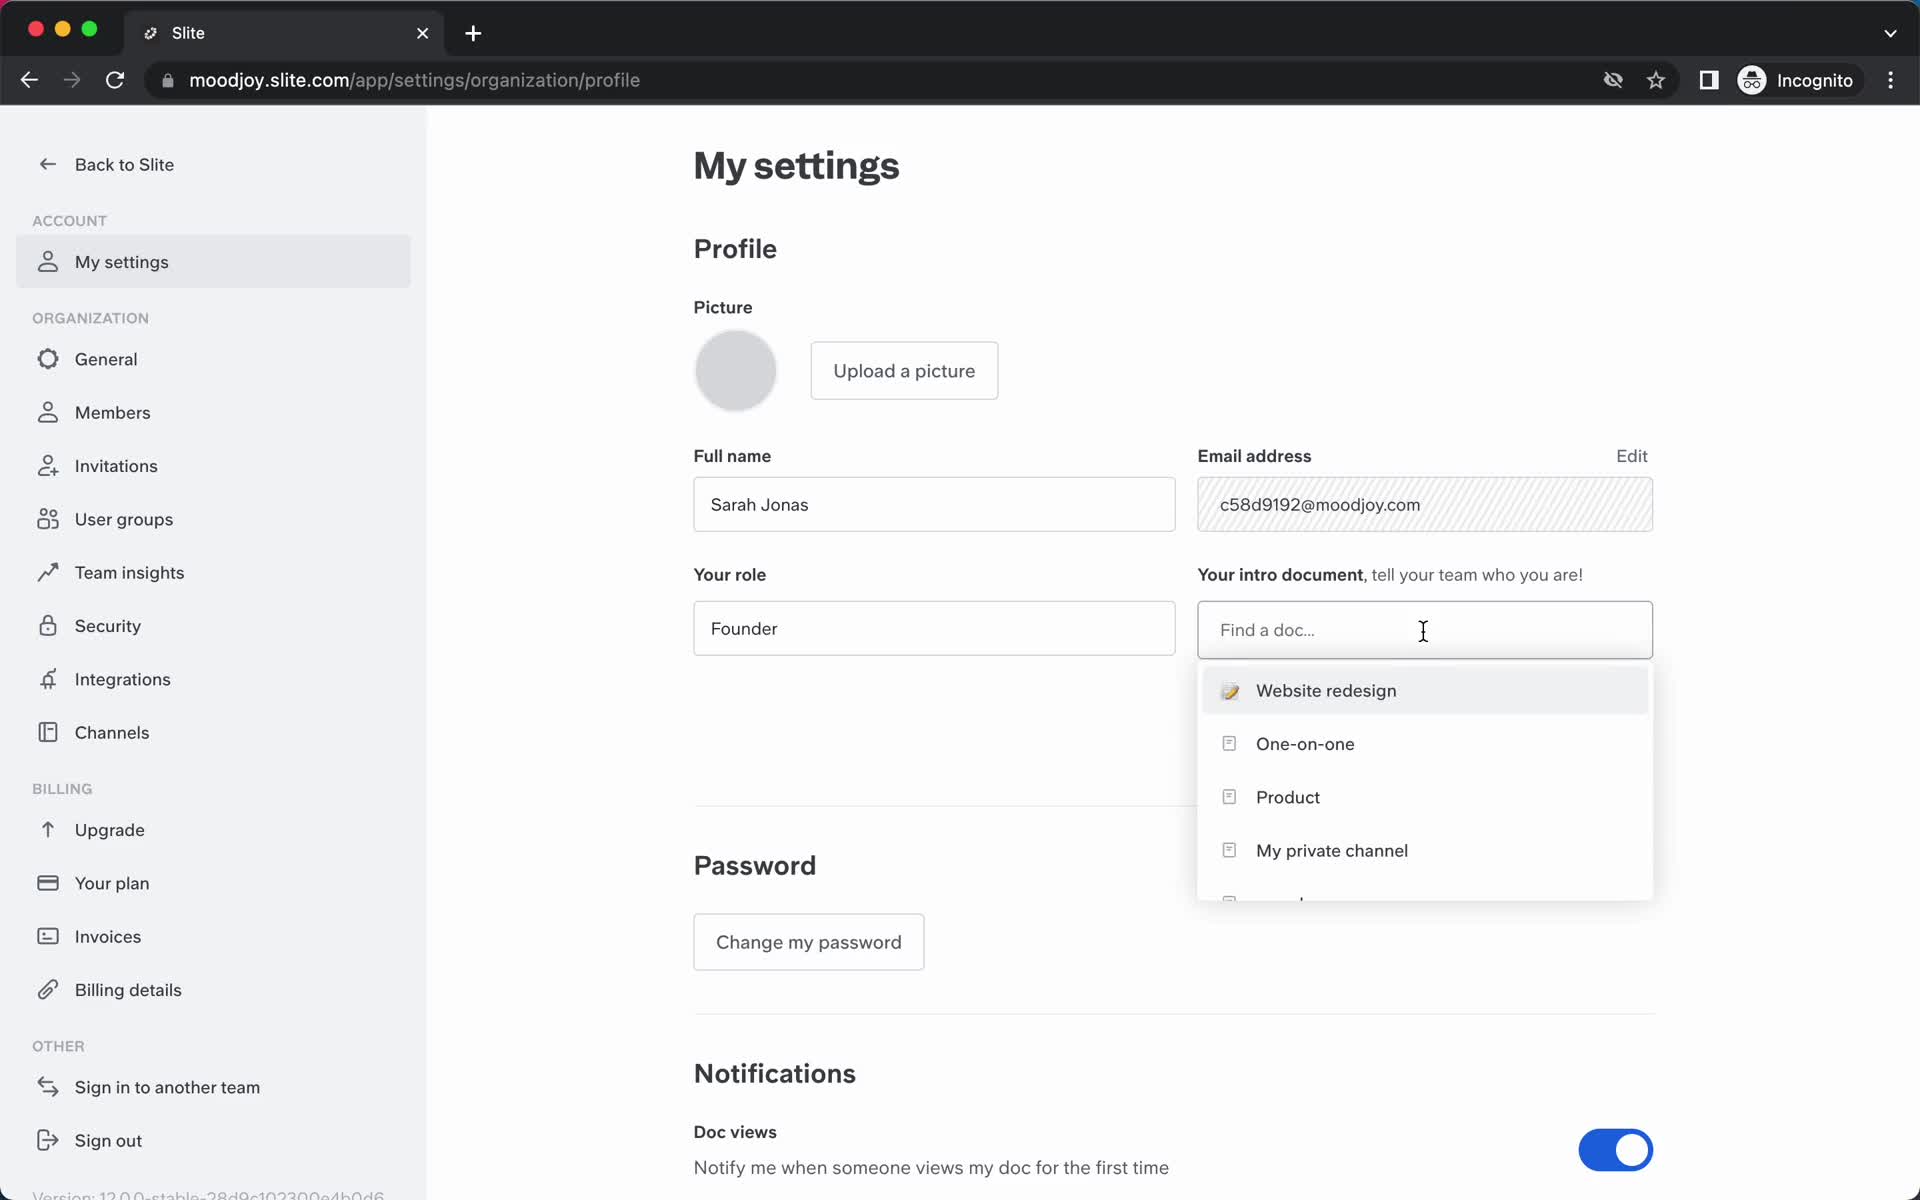Navigate to Security settings
The image size is (1920, 1200).
tap(213, 625)
